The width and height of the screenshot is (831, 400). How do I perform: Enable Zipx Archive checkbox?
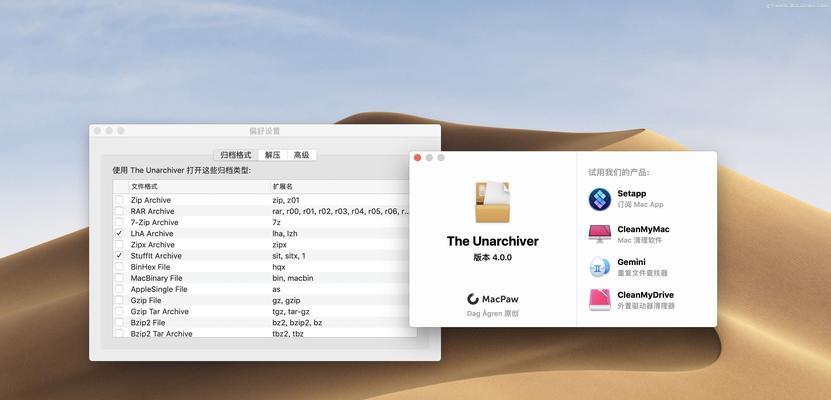click(x=119, y=245)
